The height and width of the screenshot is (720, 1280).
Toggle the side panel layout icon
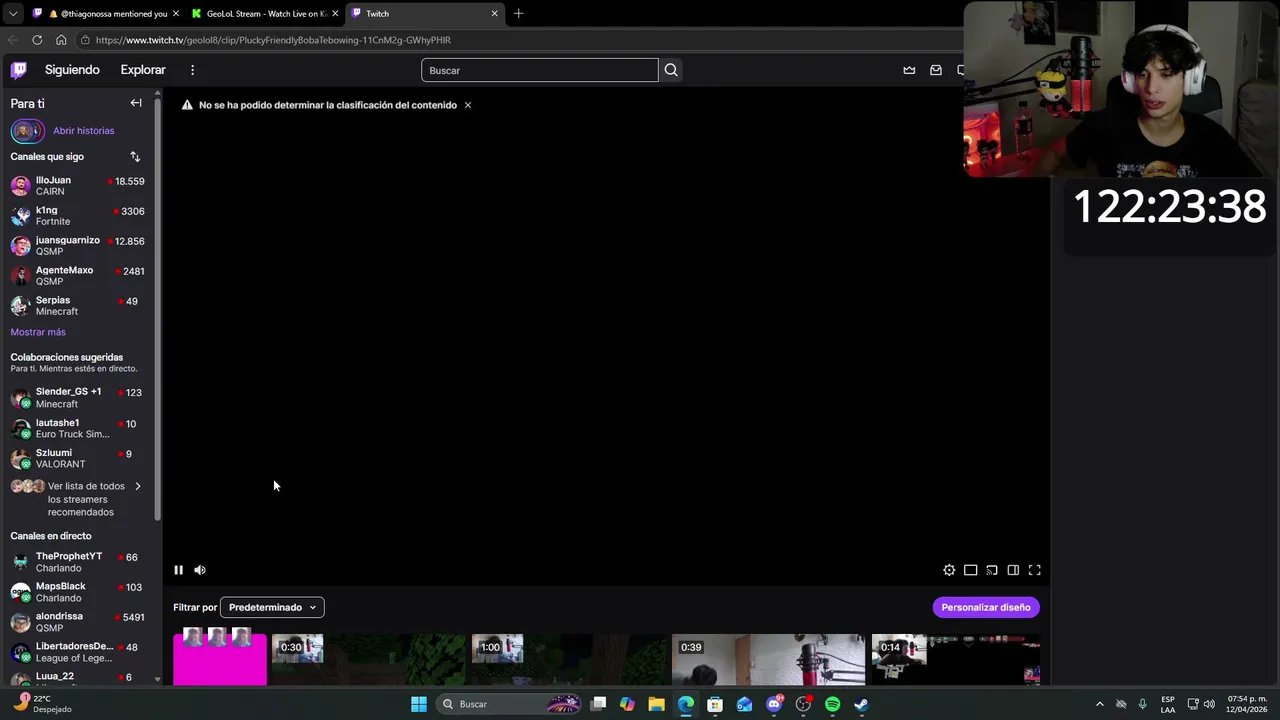coord(1013,570)
